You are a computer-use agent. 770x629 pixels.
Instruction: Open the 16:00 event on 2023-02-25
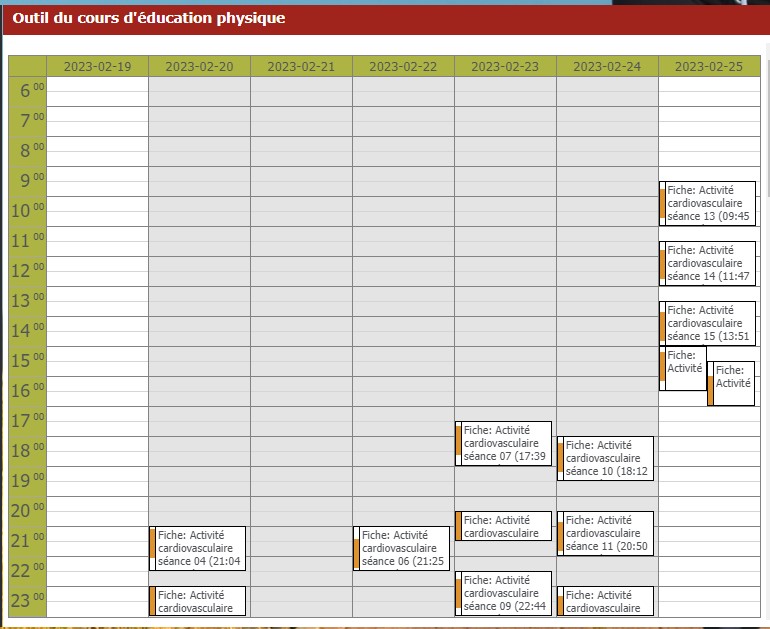coord(733,383)
